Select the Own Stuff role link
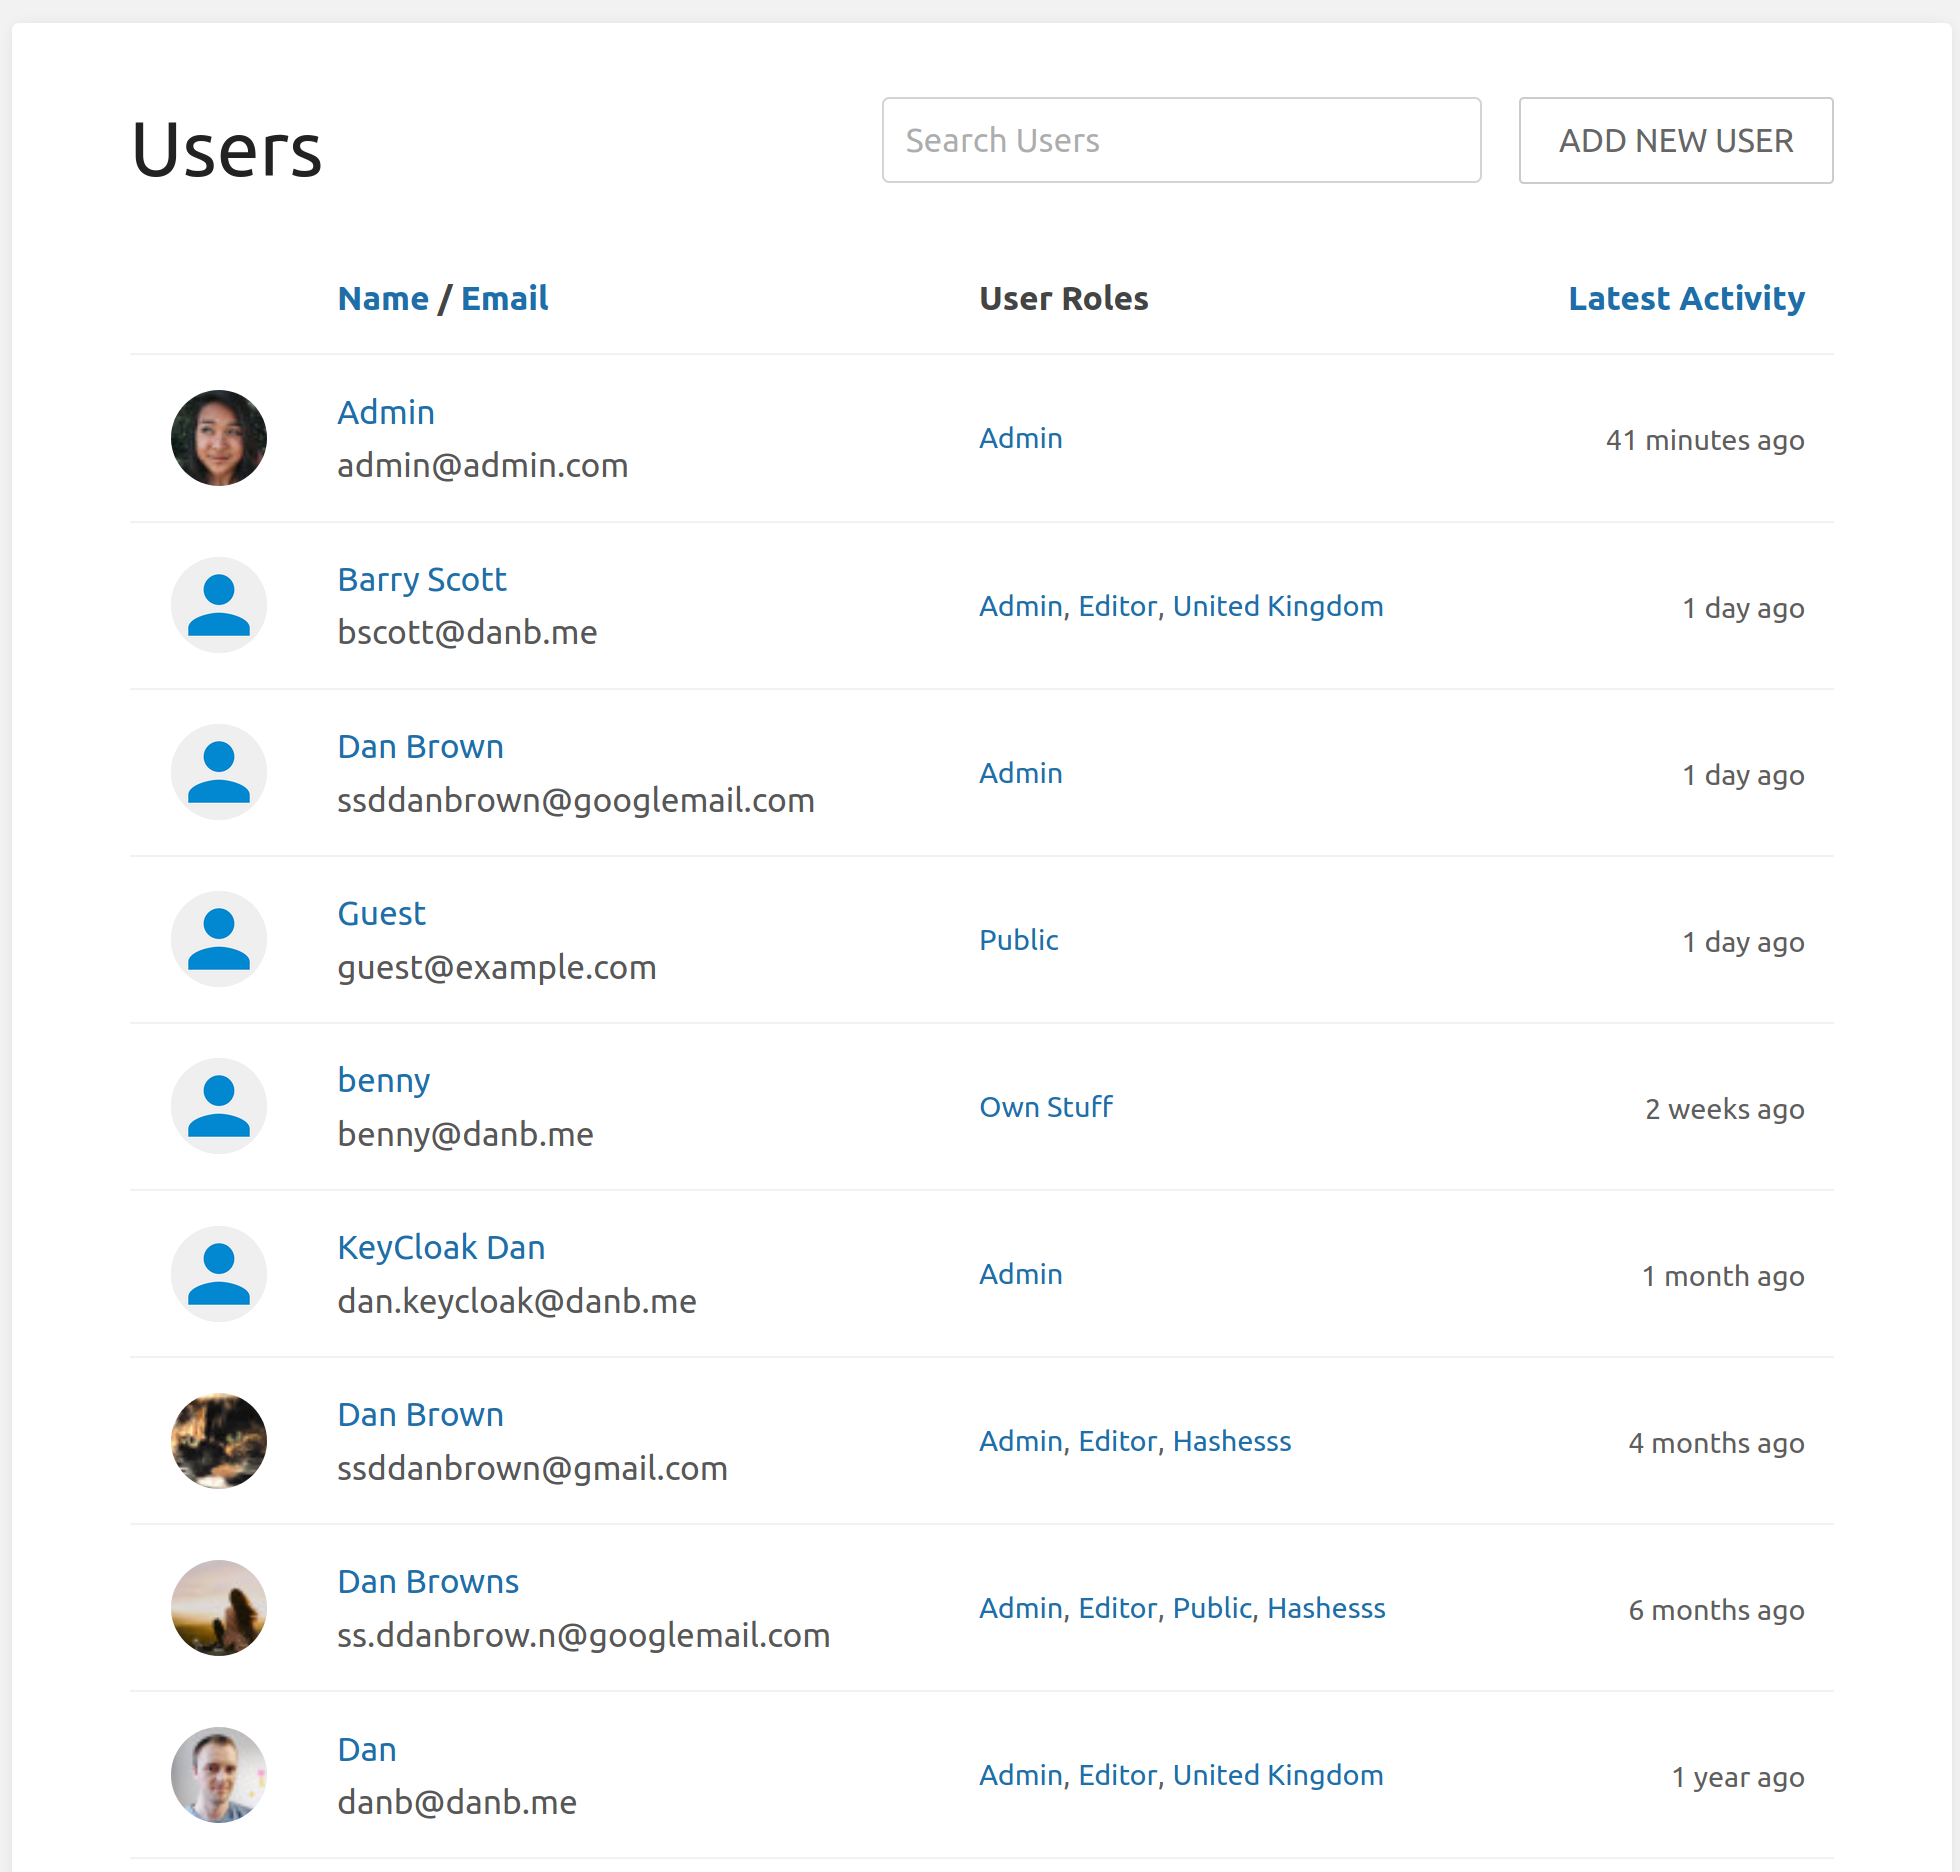 (1045, 1107)
